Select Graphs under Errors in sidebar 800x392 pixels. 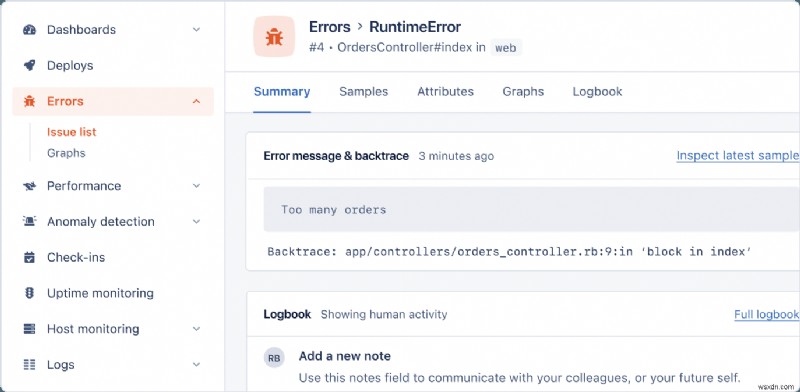point(66,153)
